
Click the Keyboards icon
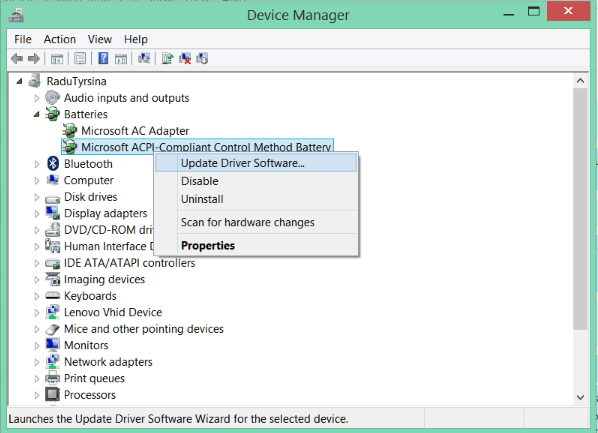click(x=53, y=295)
